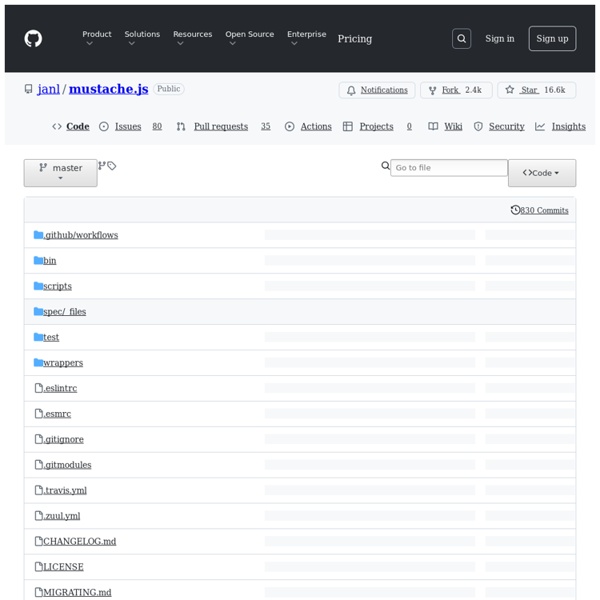The width and height of the screenshot is (600, 600).
Task: Switch to the Actions tab
Action: (x=316, y=127)
